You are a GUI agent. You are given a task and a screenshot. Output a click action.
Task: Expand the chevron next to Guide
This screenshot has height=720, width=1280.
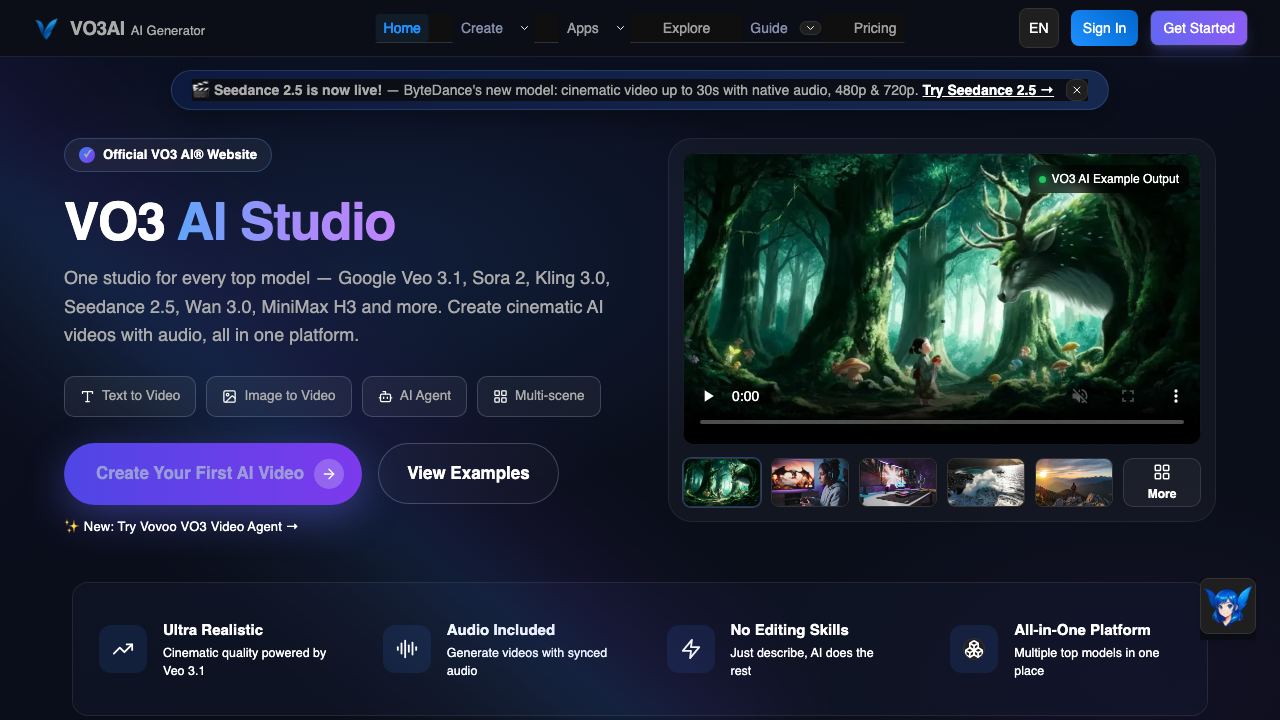[811, 28]
